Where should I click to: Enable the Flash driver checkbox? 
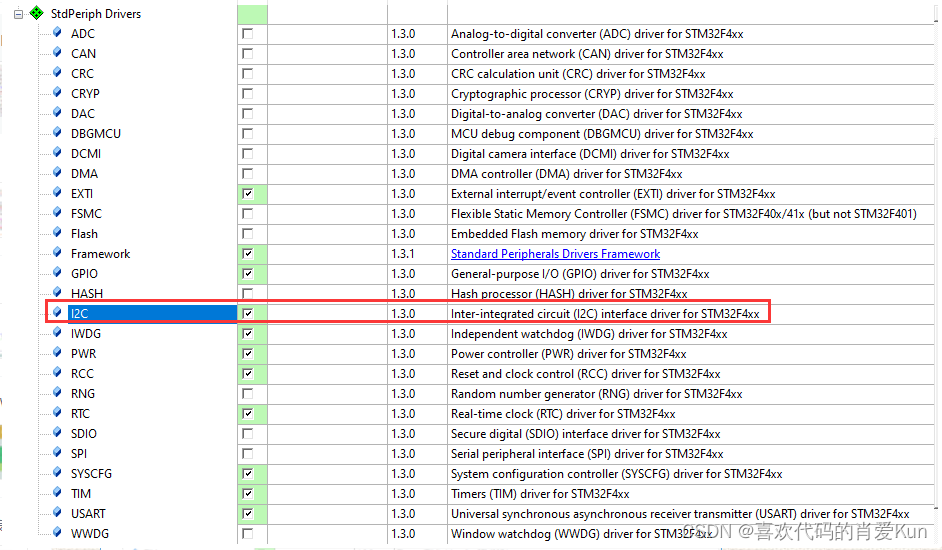tap(248, 233)
